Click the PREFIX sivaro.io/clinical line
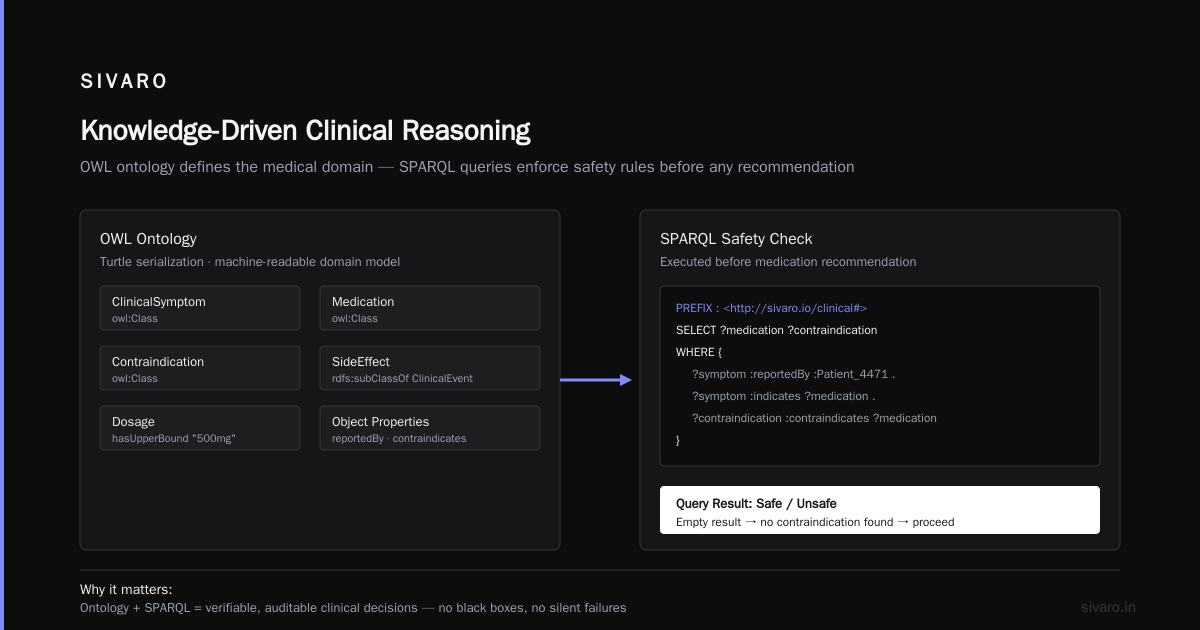This screenshot has width=1200, height=630. (x=771, y=308)
